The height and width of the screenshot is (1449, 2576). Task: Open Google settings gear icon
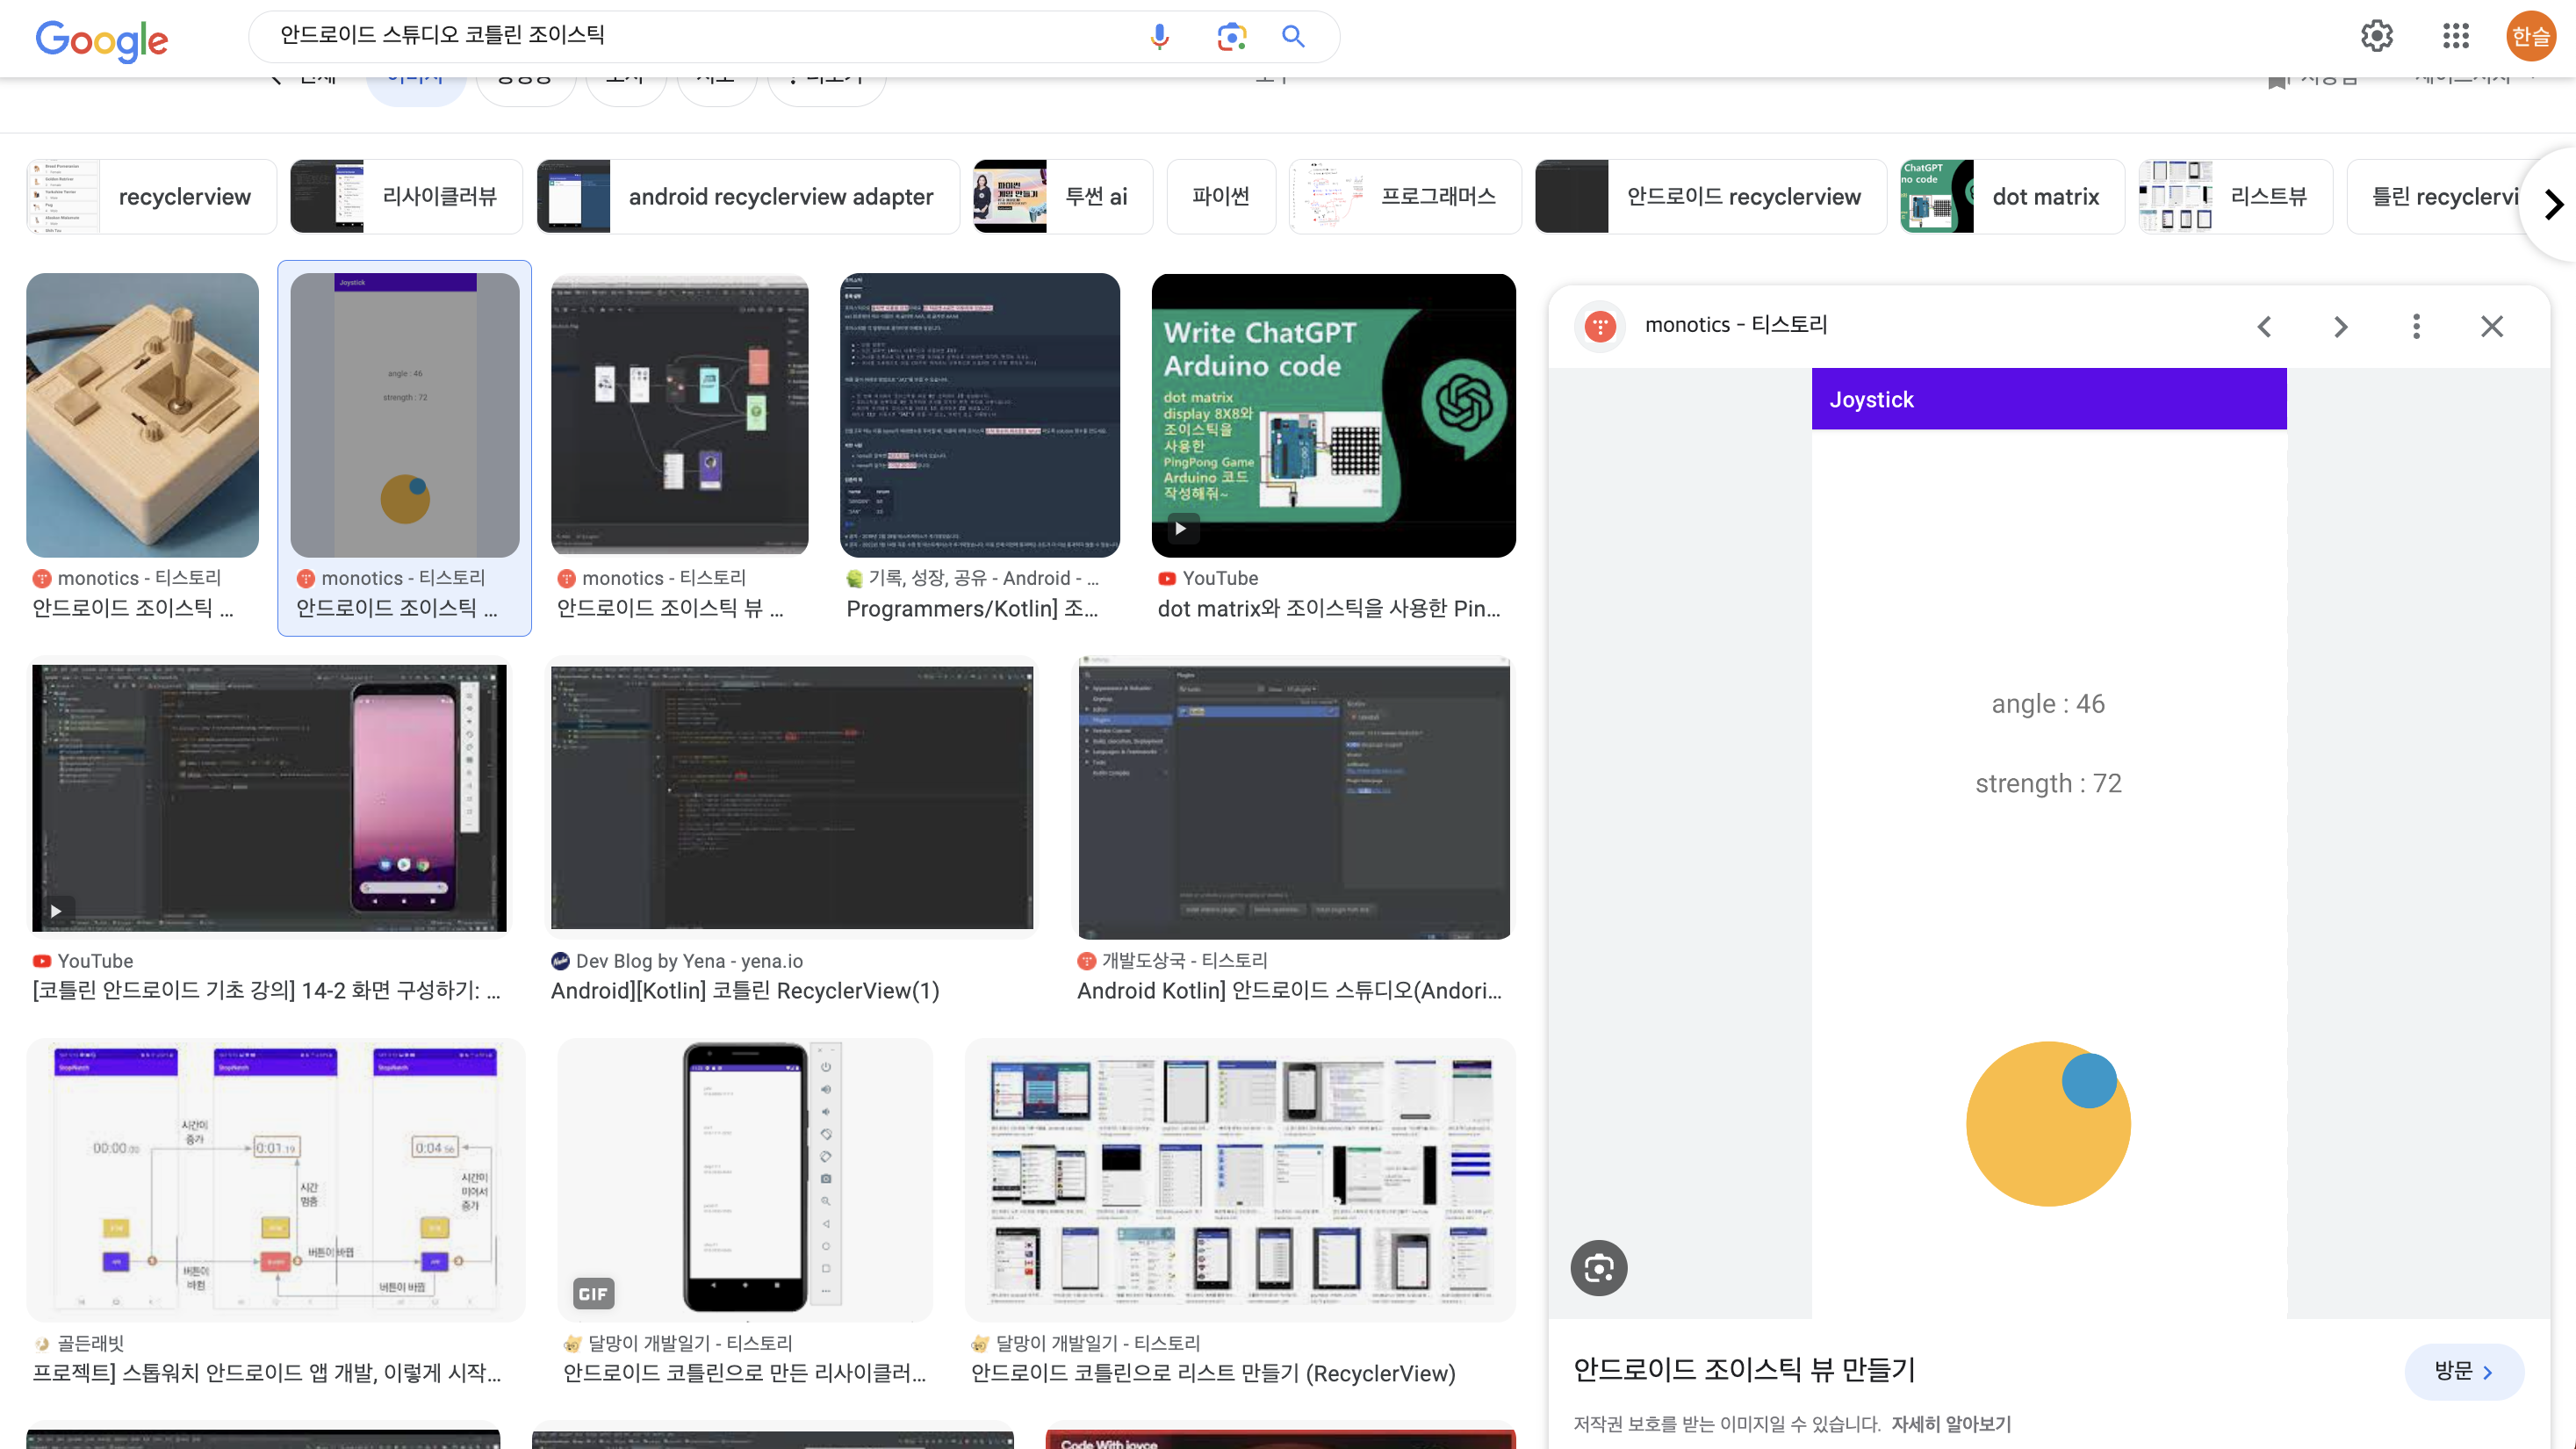tap(2377, 37)
